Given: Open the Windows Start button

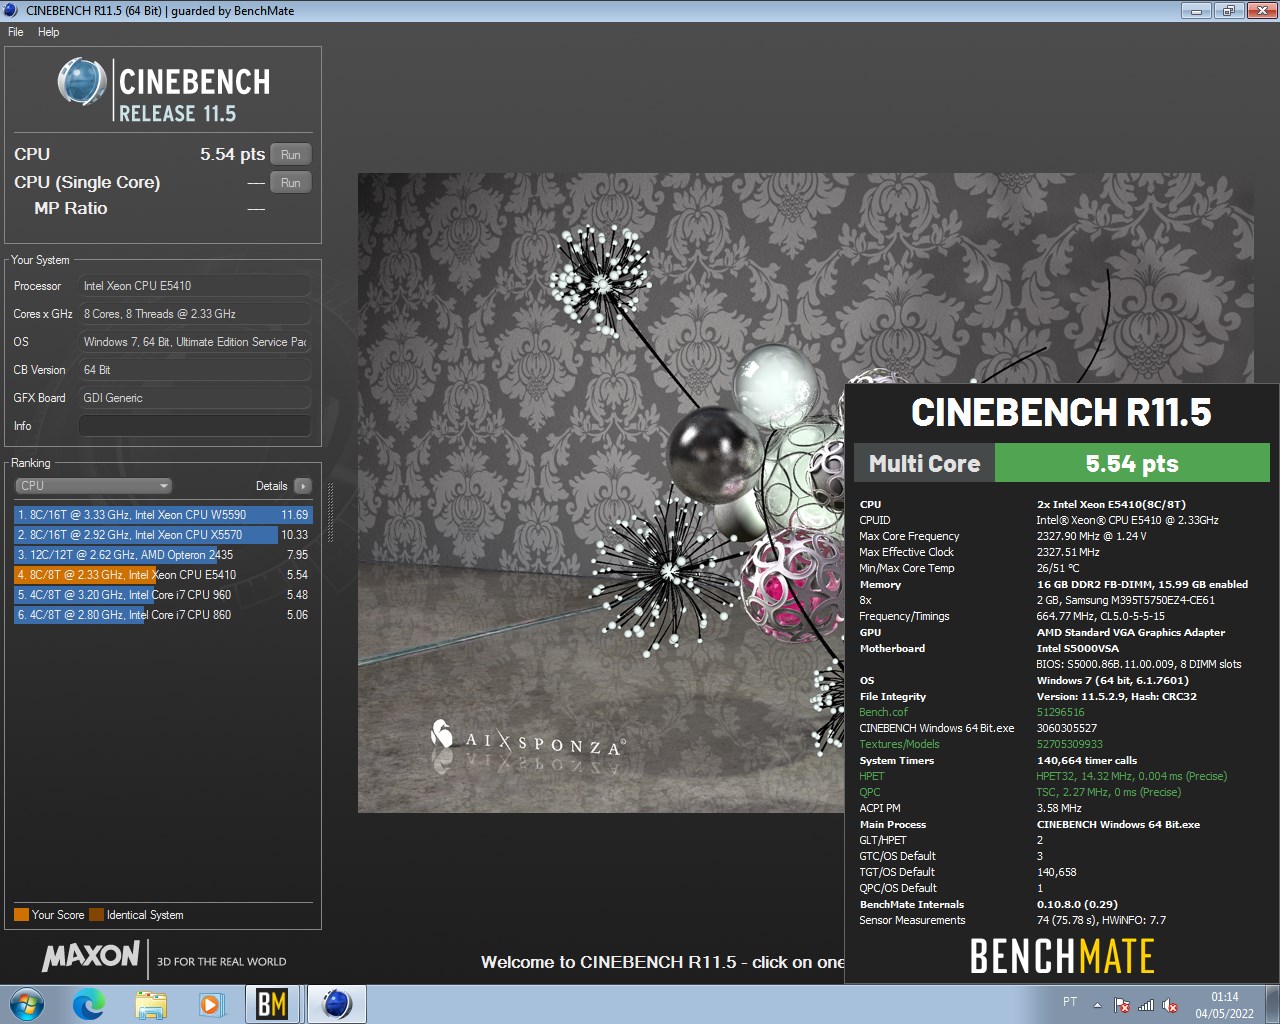Looking at the screenshot, I should click(27, 1004).
